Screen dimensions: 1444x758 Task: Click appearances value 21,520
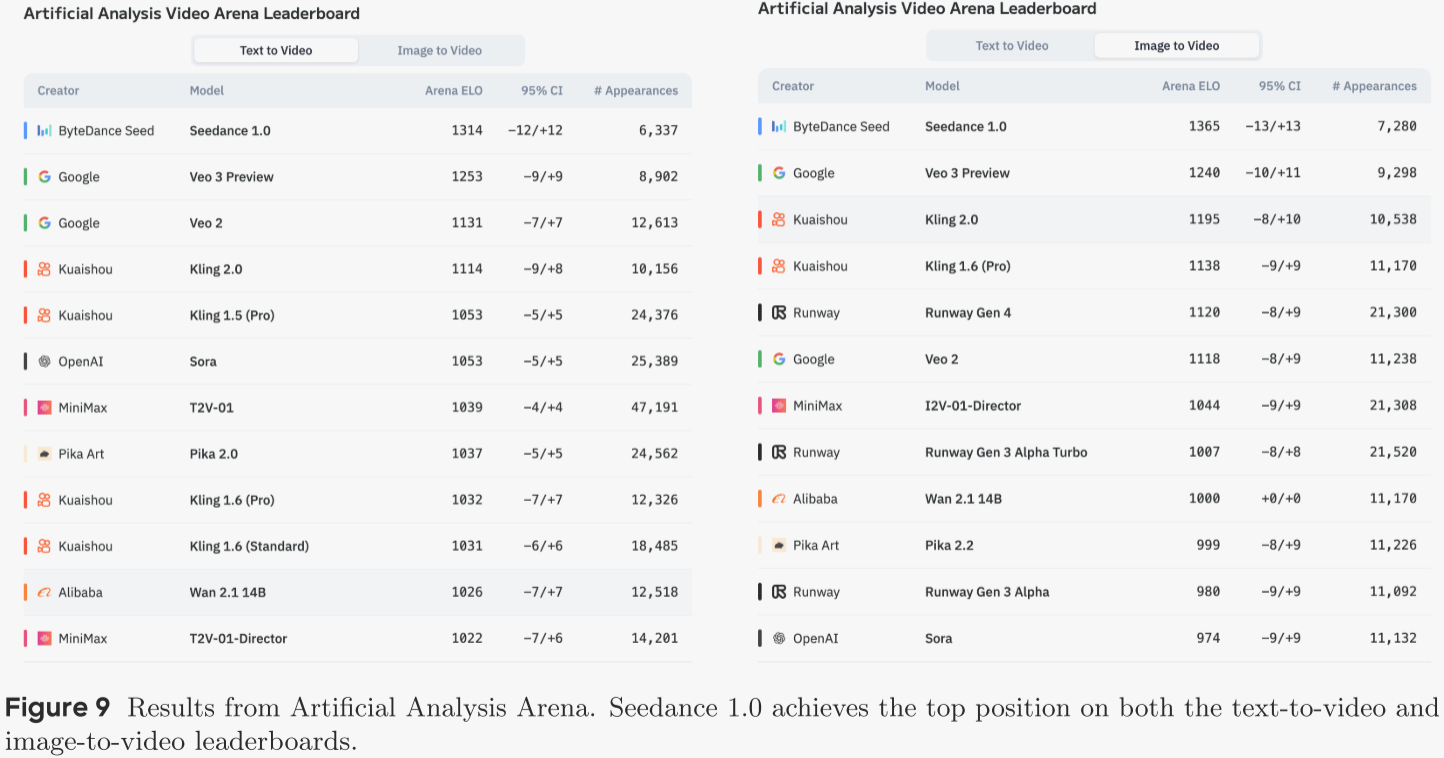pos(1393,452)
